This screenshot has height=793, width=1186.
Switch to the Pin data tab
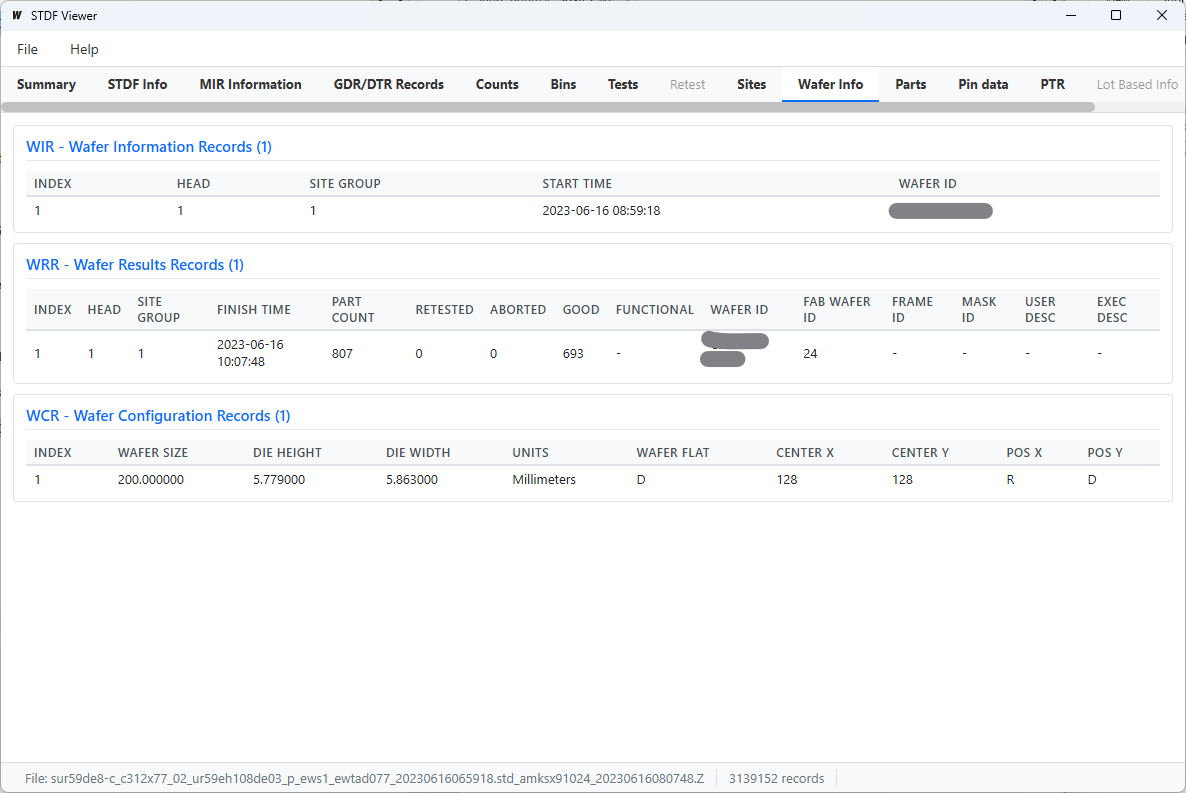coord(983,85)
